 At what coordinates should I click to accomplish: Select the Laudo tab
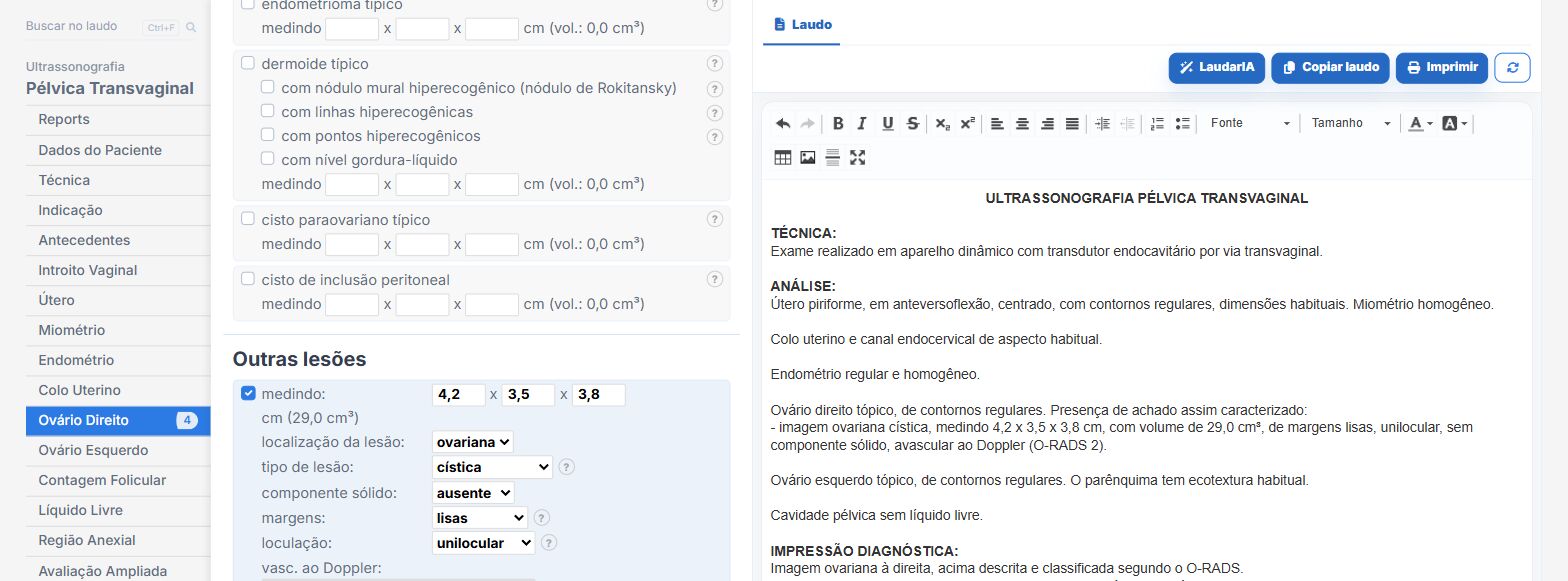click(802, 24)
